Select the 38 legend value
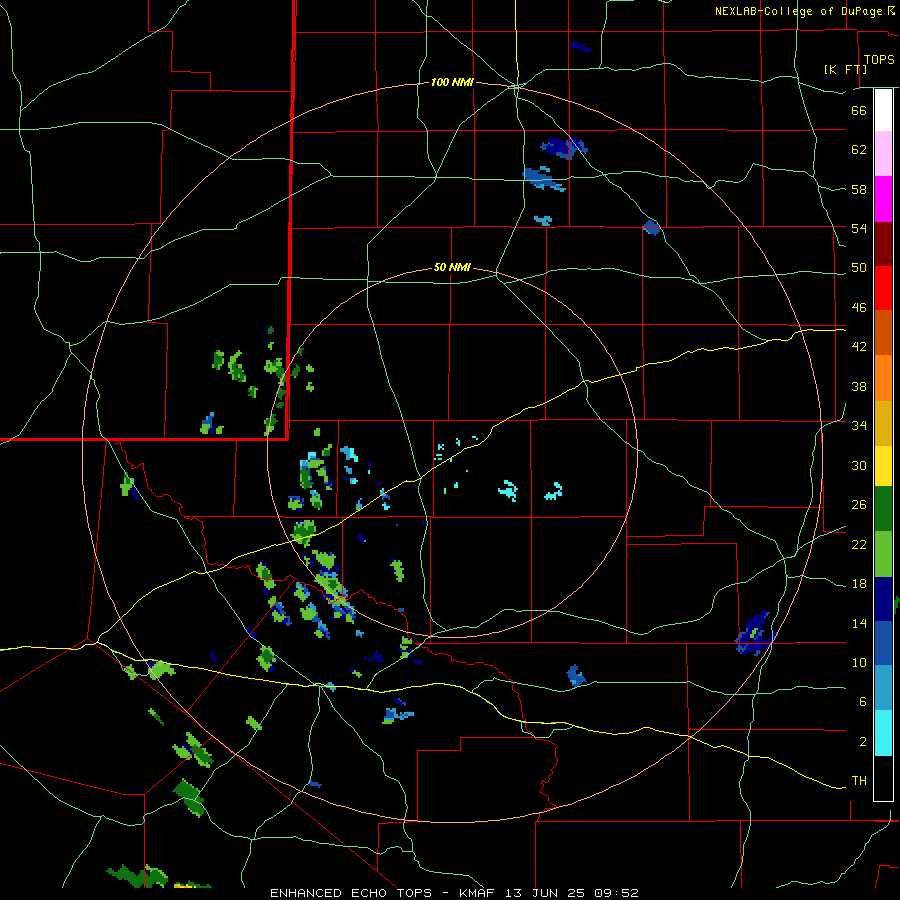Image resolution: width=900 pixels, height=900 pixels. [x=859, y=386]
